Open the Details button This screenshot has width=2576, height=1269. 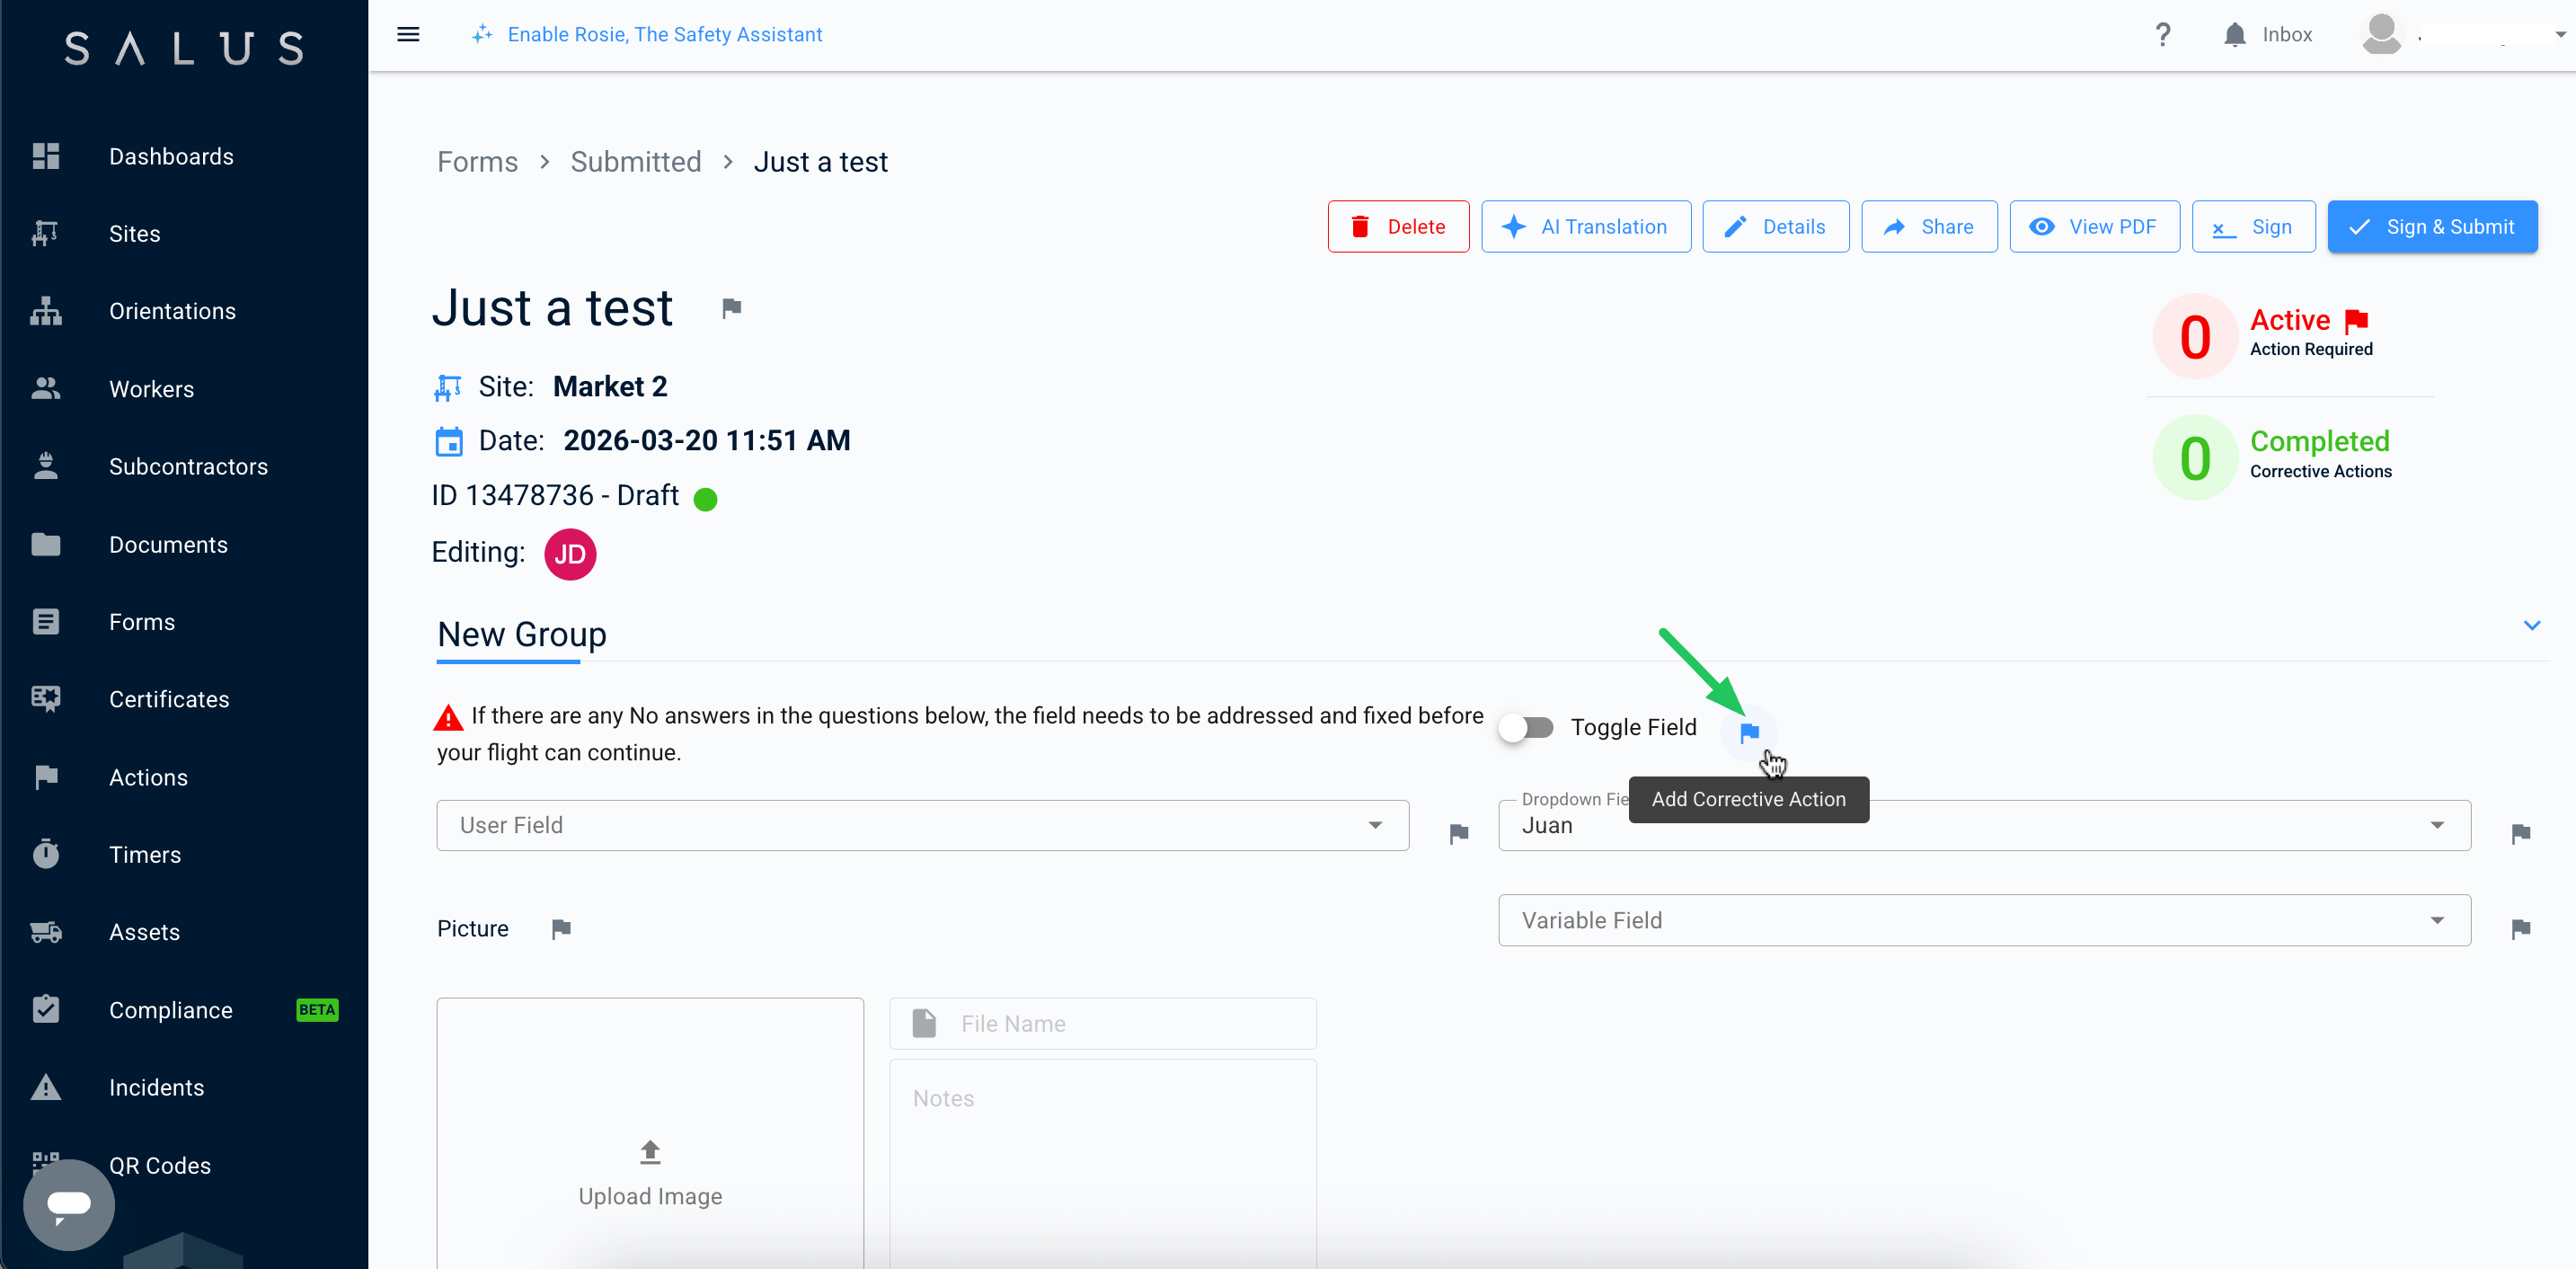click(1775, 227)
